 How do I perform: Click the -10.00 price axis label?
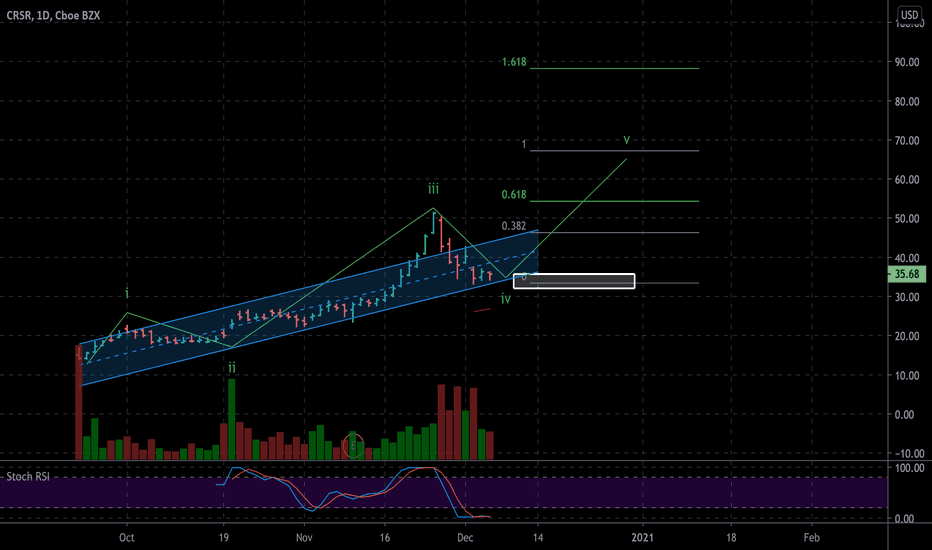(x=907, y=454)
